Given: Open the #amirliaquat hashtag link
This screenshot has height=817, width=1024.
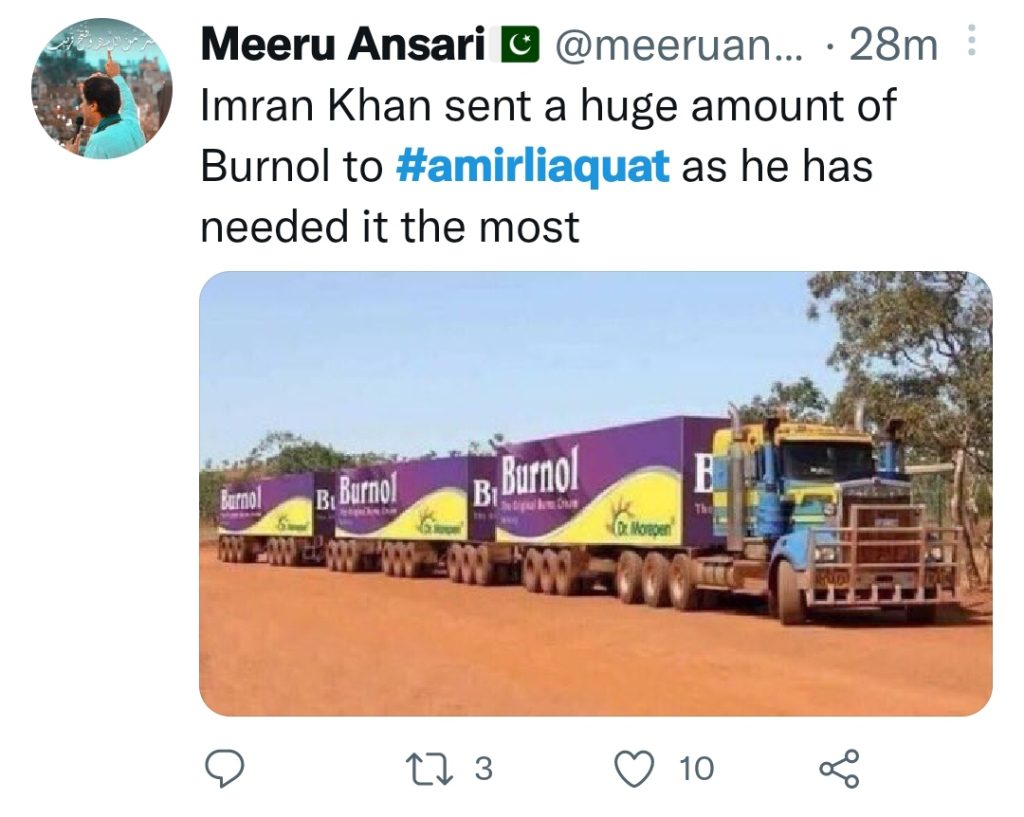Looking at the screenshot, I should coord(532,167).
